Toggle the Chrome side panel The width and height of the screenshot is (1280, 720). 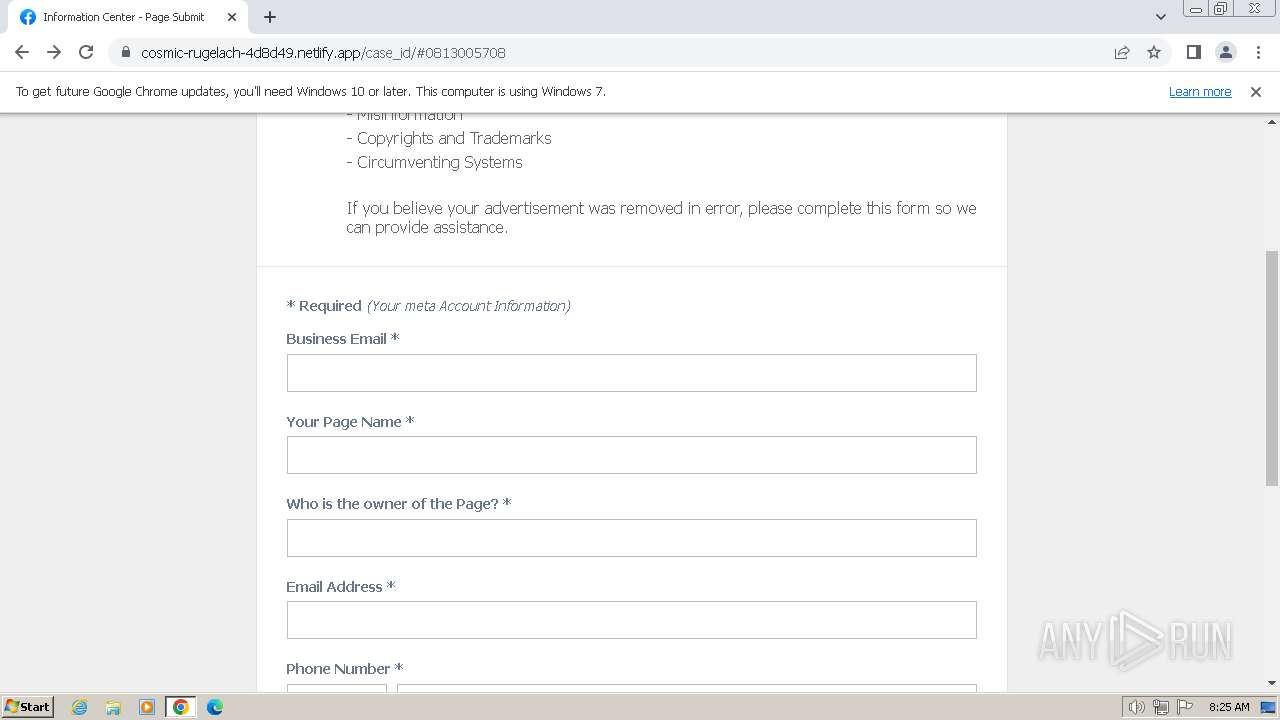tap(1193, 52)
